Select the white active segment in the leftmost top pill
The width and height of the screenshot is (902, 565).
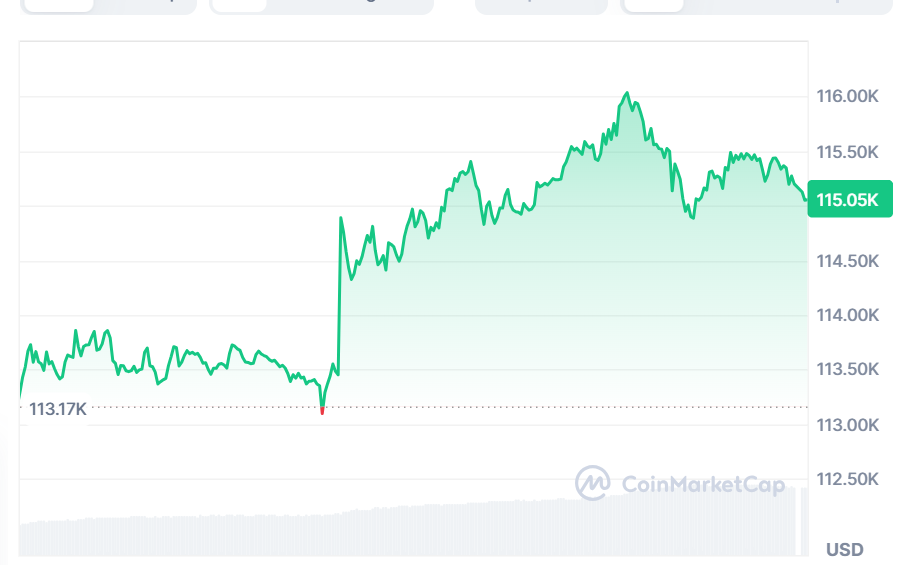click(58, 5)
